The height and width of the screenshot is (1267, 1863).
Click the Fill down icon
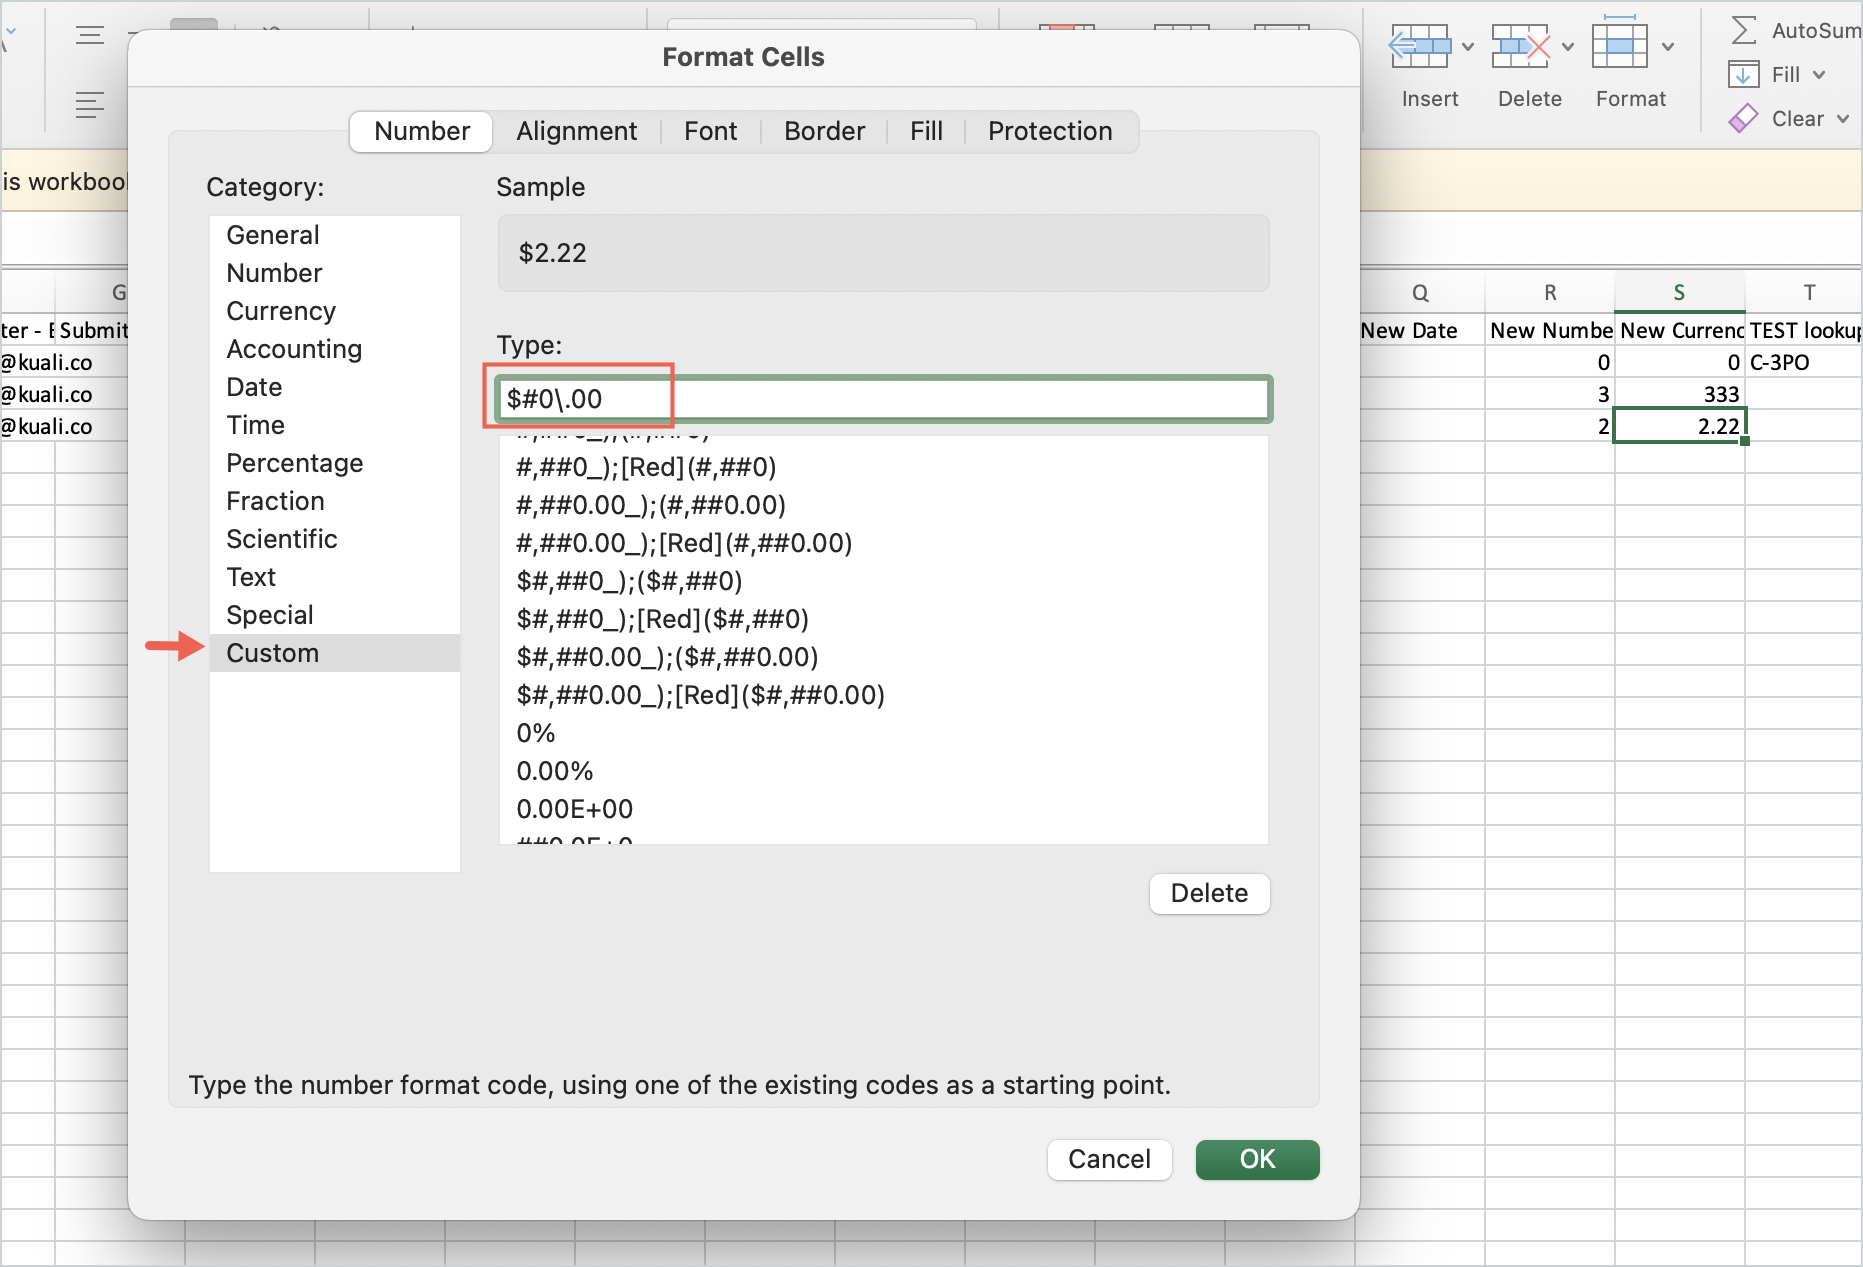click(x=1744, y=74)
